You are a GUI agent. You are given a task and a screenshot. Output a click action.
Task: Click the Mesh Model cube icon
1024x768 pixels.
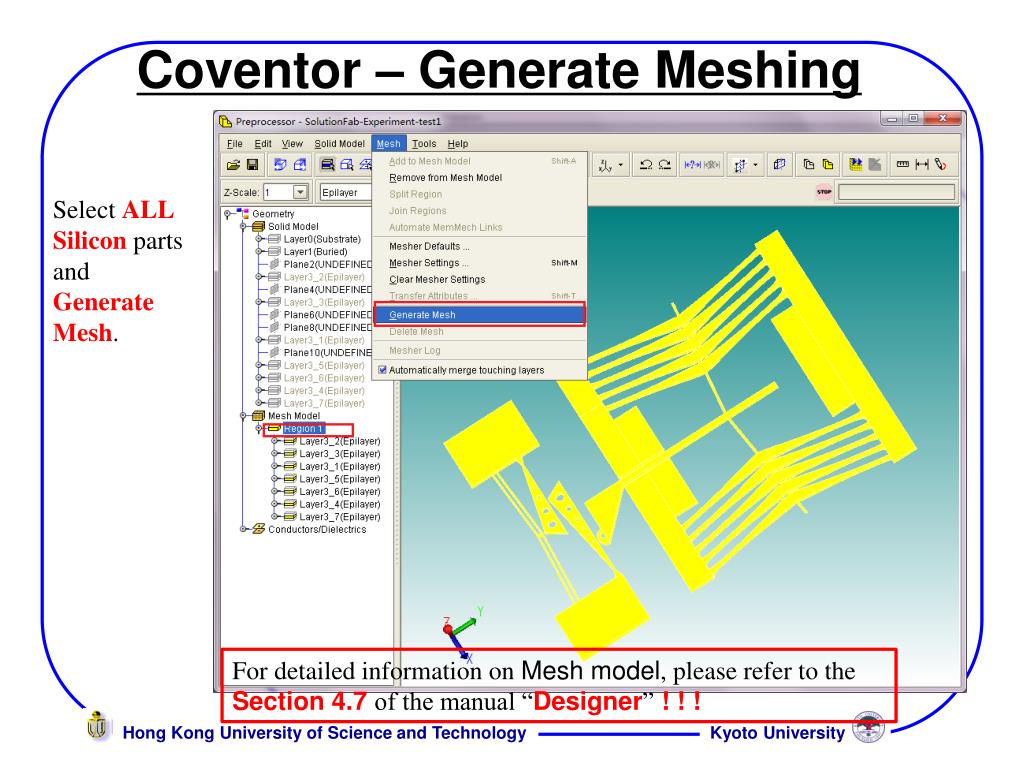(259, 415)
